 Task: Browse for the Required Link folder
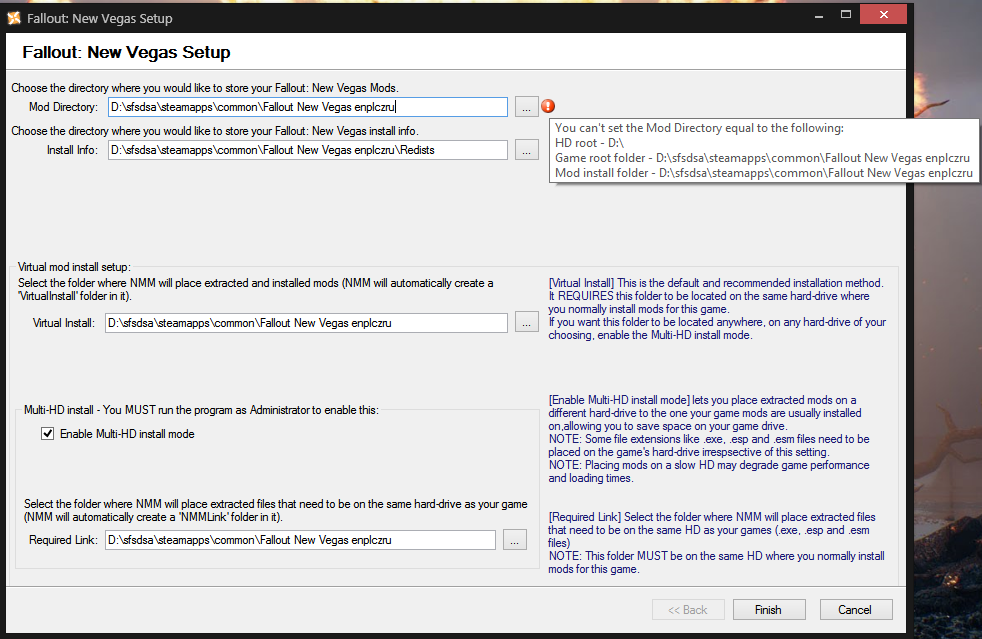[514, 540]
